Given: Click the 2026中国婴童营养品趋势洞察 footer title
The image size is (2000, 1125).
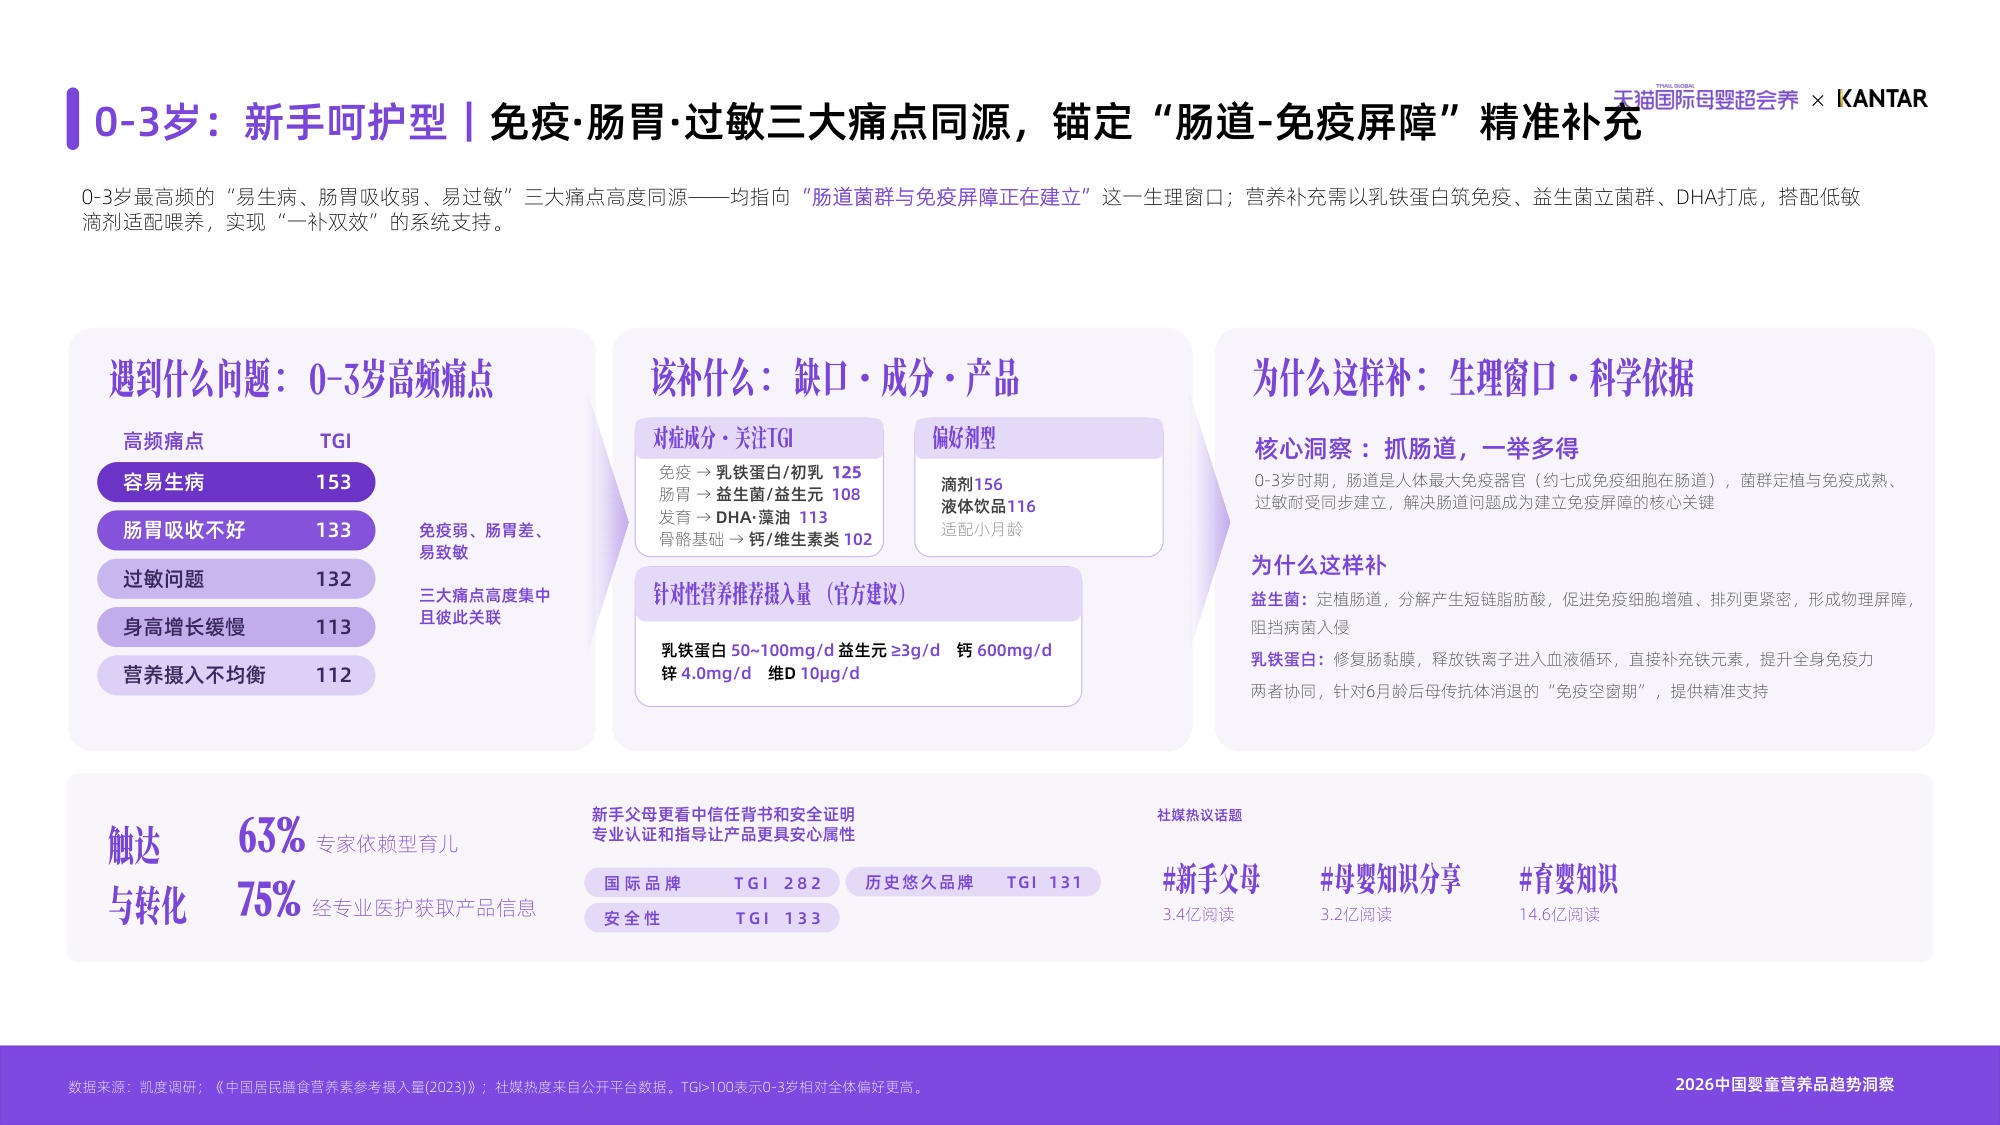Looking at the screenshot, I should click(1785, 1084).
